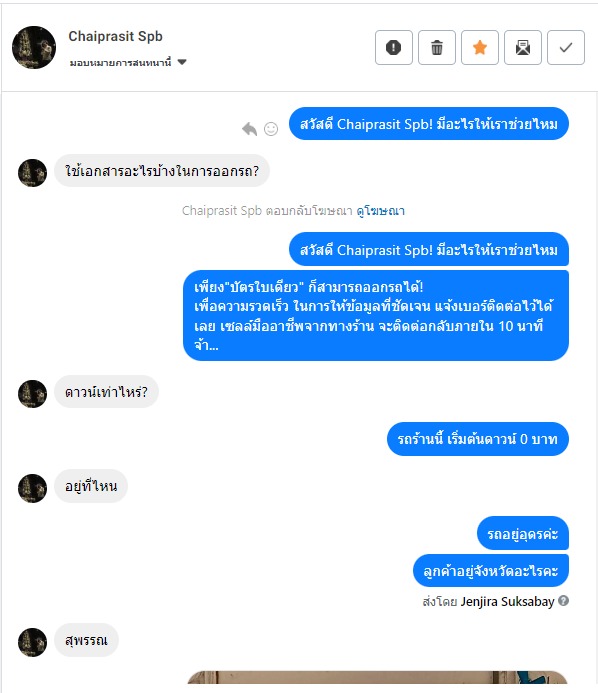The image size is (598, 693).
Task: Select the มอบหมายการสนทนานี้ assignment label
Action: click(x=120, y=62)
